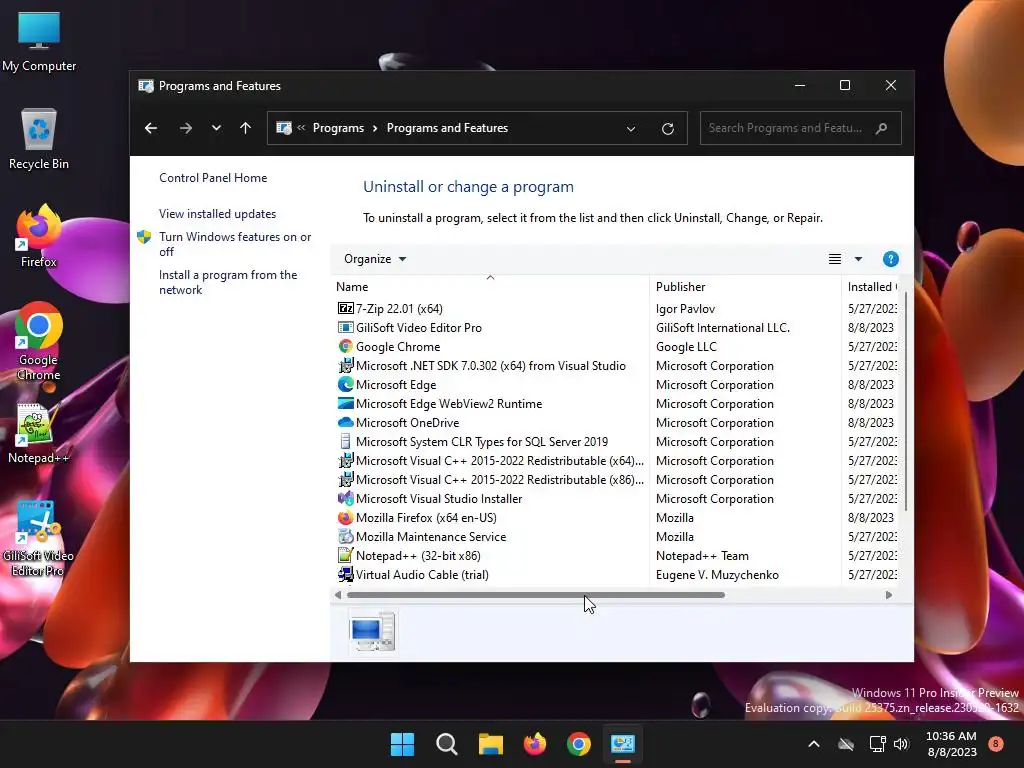
Task: Go up one level with up arrow
Action: [246, 128]
